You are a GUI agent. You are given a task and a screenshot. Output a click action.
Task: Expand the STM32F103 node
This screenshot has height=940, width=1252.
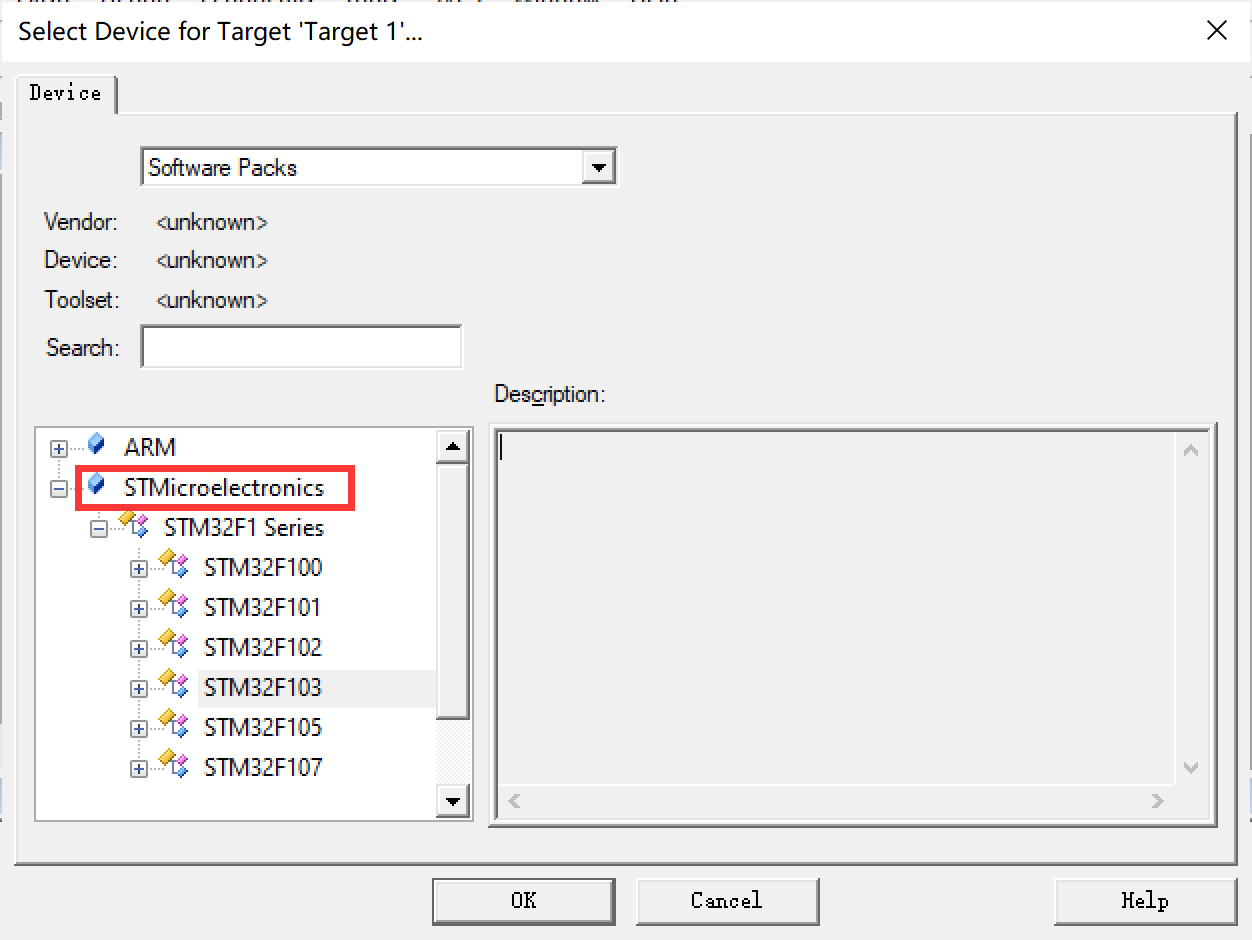click(x=139, y=689)
